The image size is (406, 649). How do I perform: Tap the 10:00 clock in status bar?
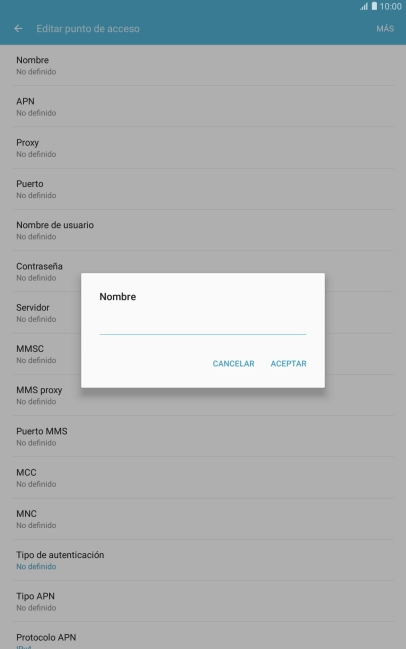tap(391, 6)
